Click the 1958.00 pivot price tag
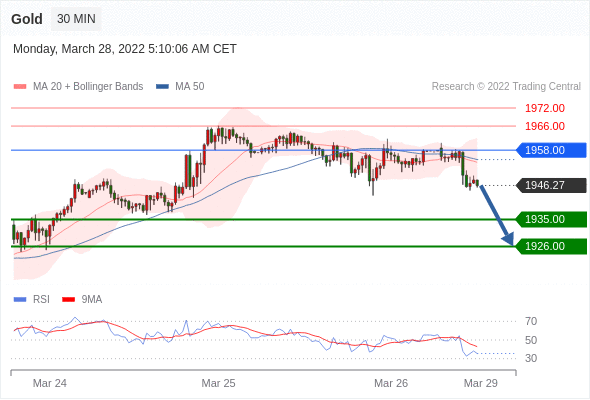590x400 pixels. [551, 150]
